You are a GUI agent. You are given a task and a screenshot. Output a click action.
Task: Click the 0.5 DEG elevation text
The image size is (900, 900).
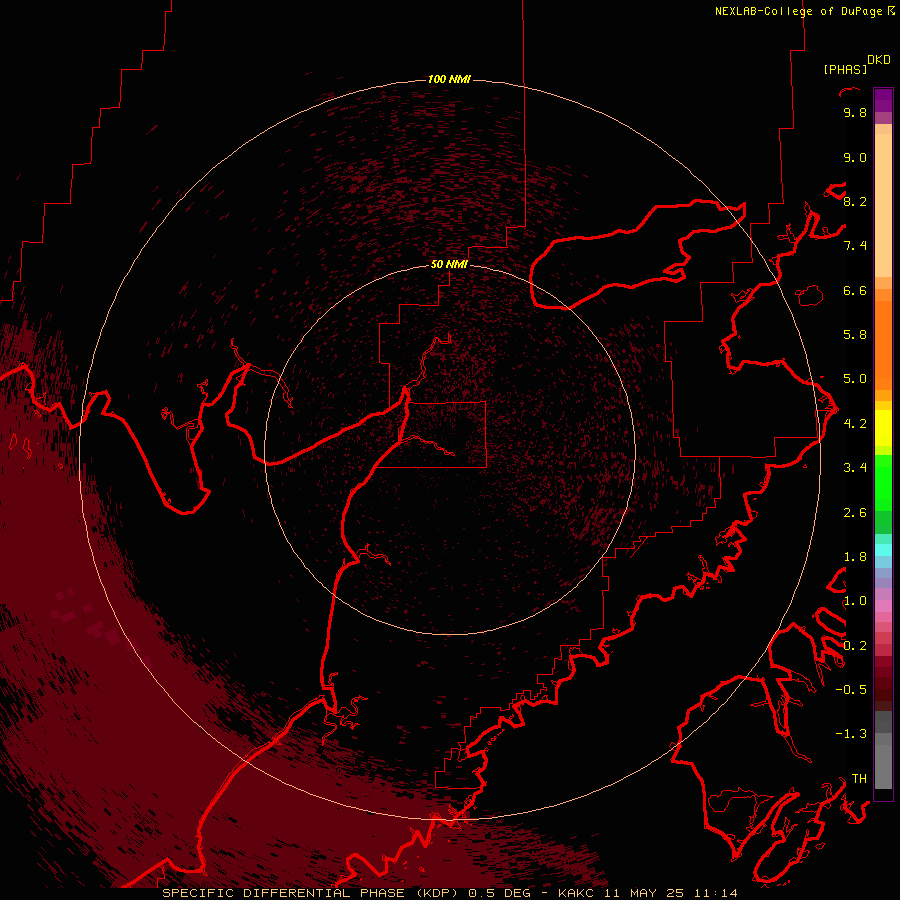click(502, 893)
